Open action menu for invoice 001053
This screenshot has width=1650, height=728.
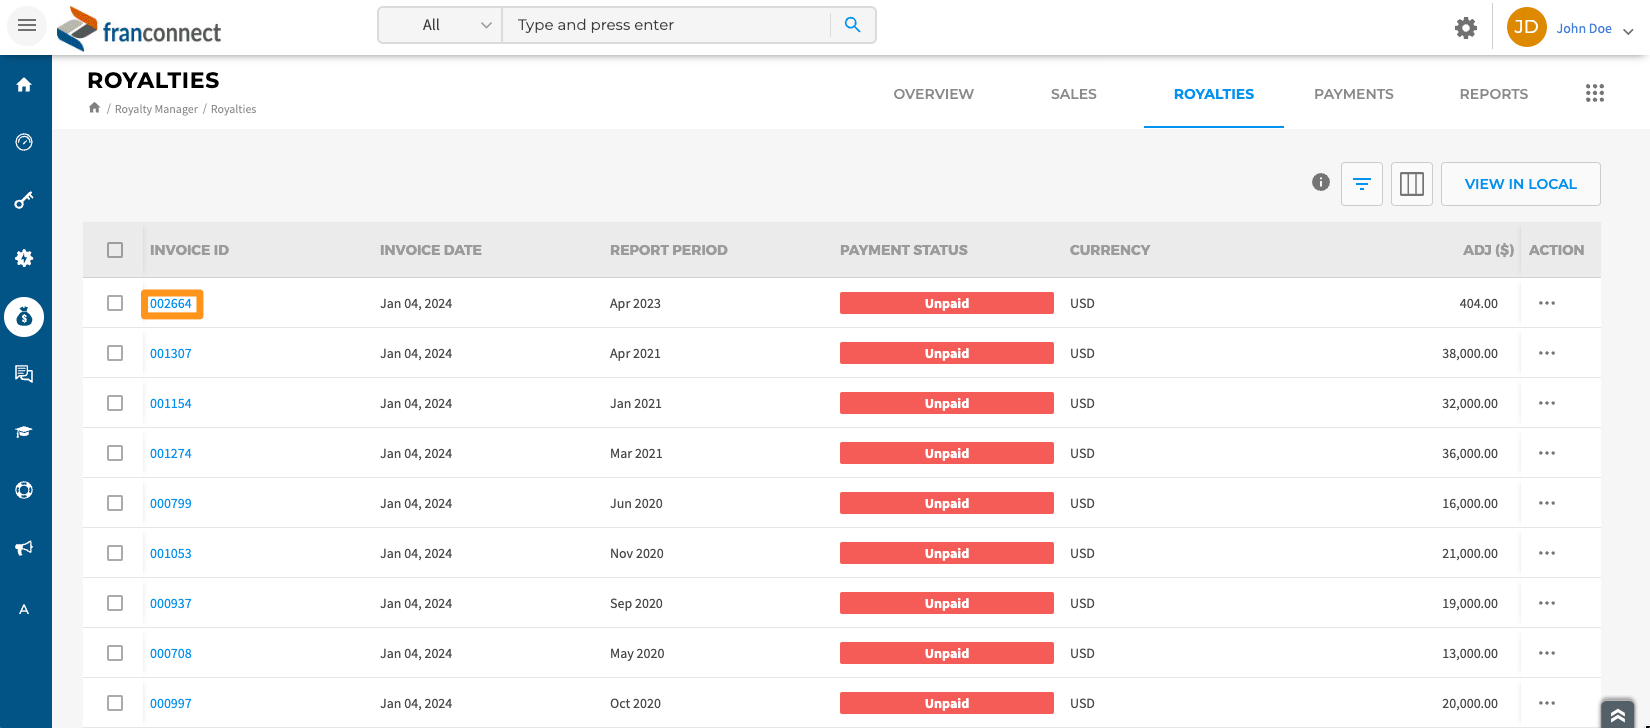1547,553
